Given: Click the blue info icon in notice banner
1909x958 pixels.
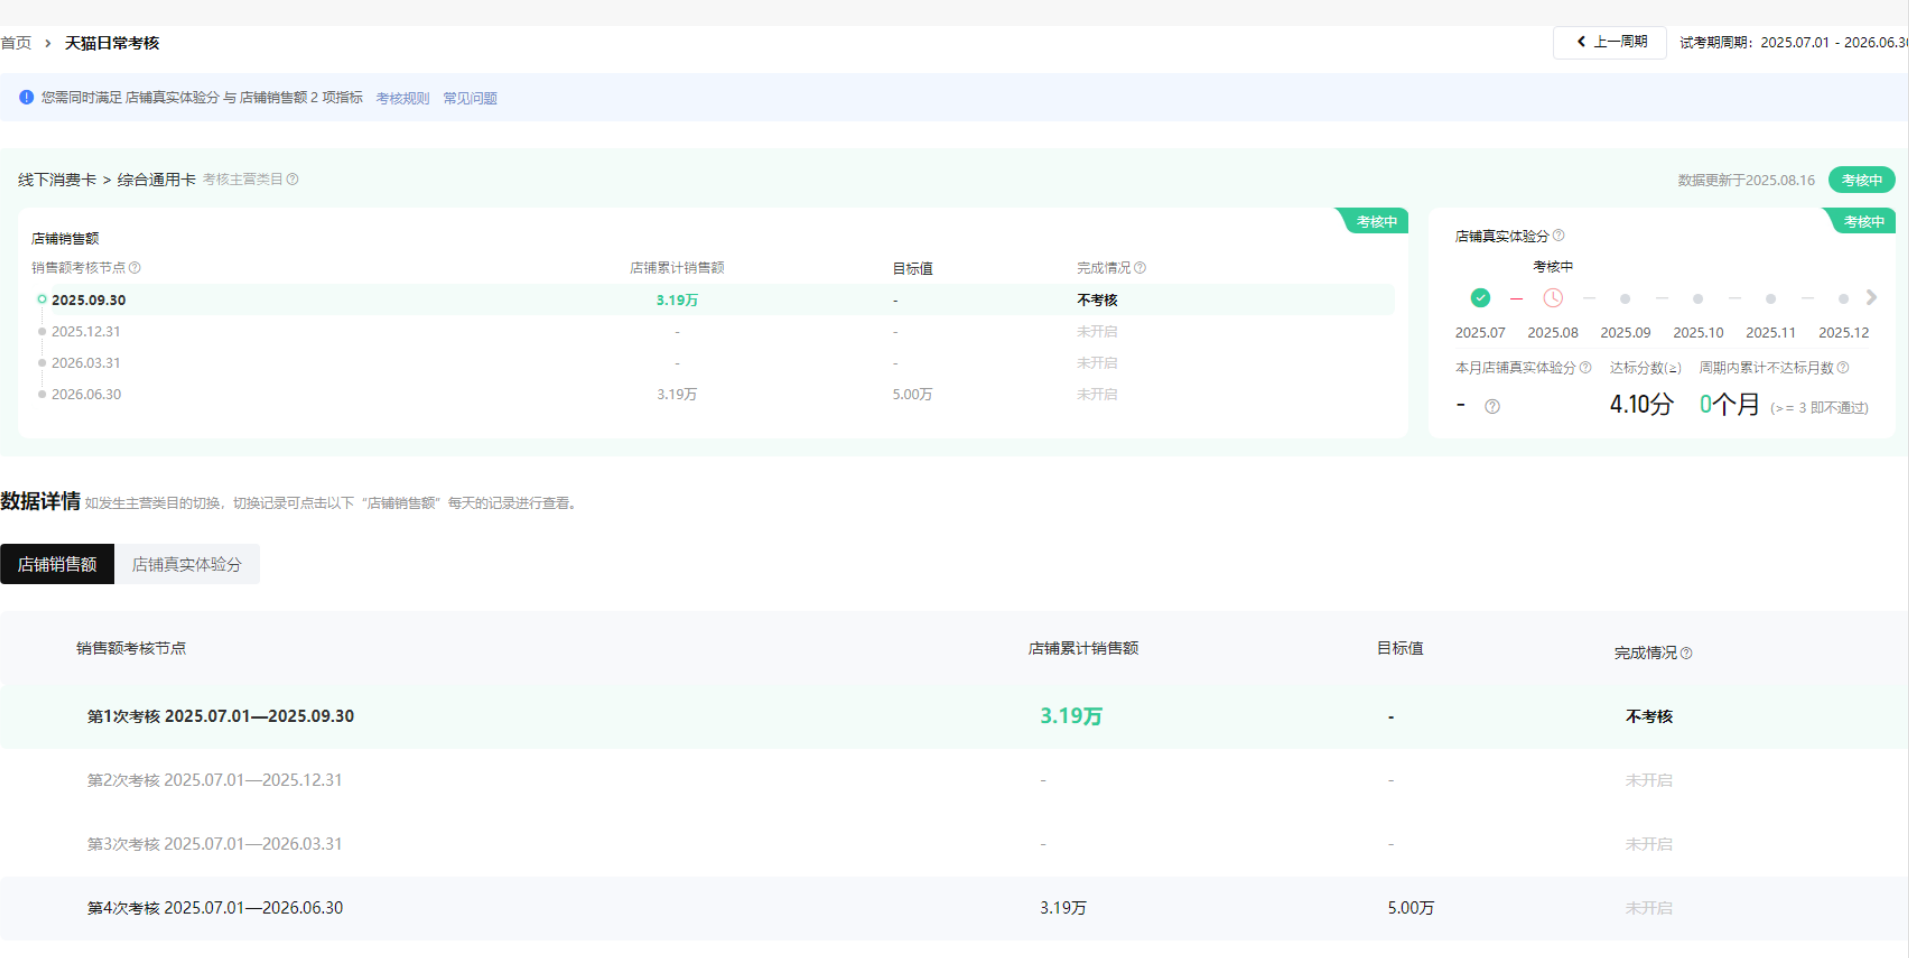Looking at the screenshot, I should point(26,97).
